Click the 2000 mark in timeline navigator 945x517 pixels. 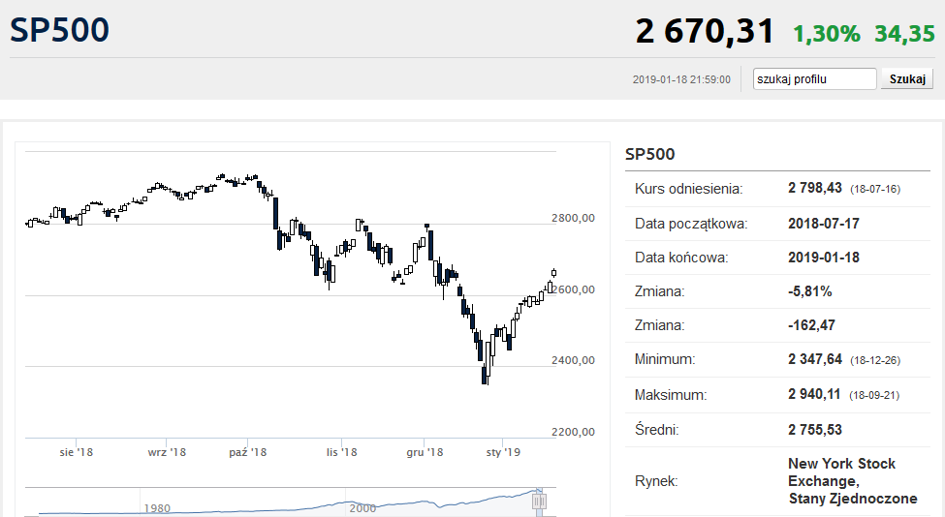tap(363, 508)
